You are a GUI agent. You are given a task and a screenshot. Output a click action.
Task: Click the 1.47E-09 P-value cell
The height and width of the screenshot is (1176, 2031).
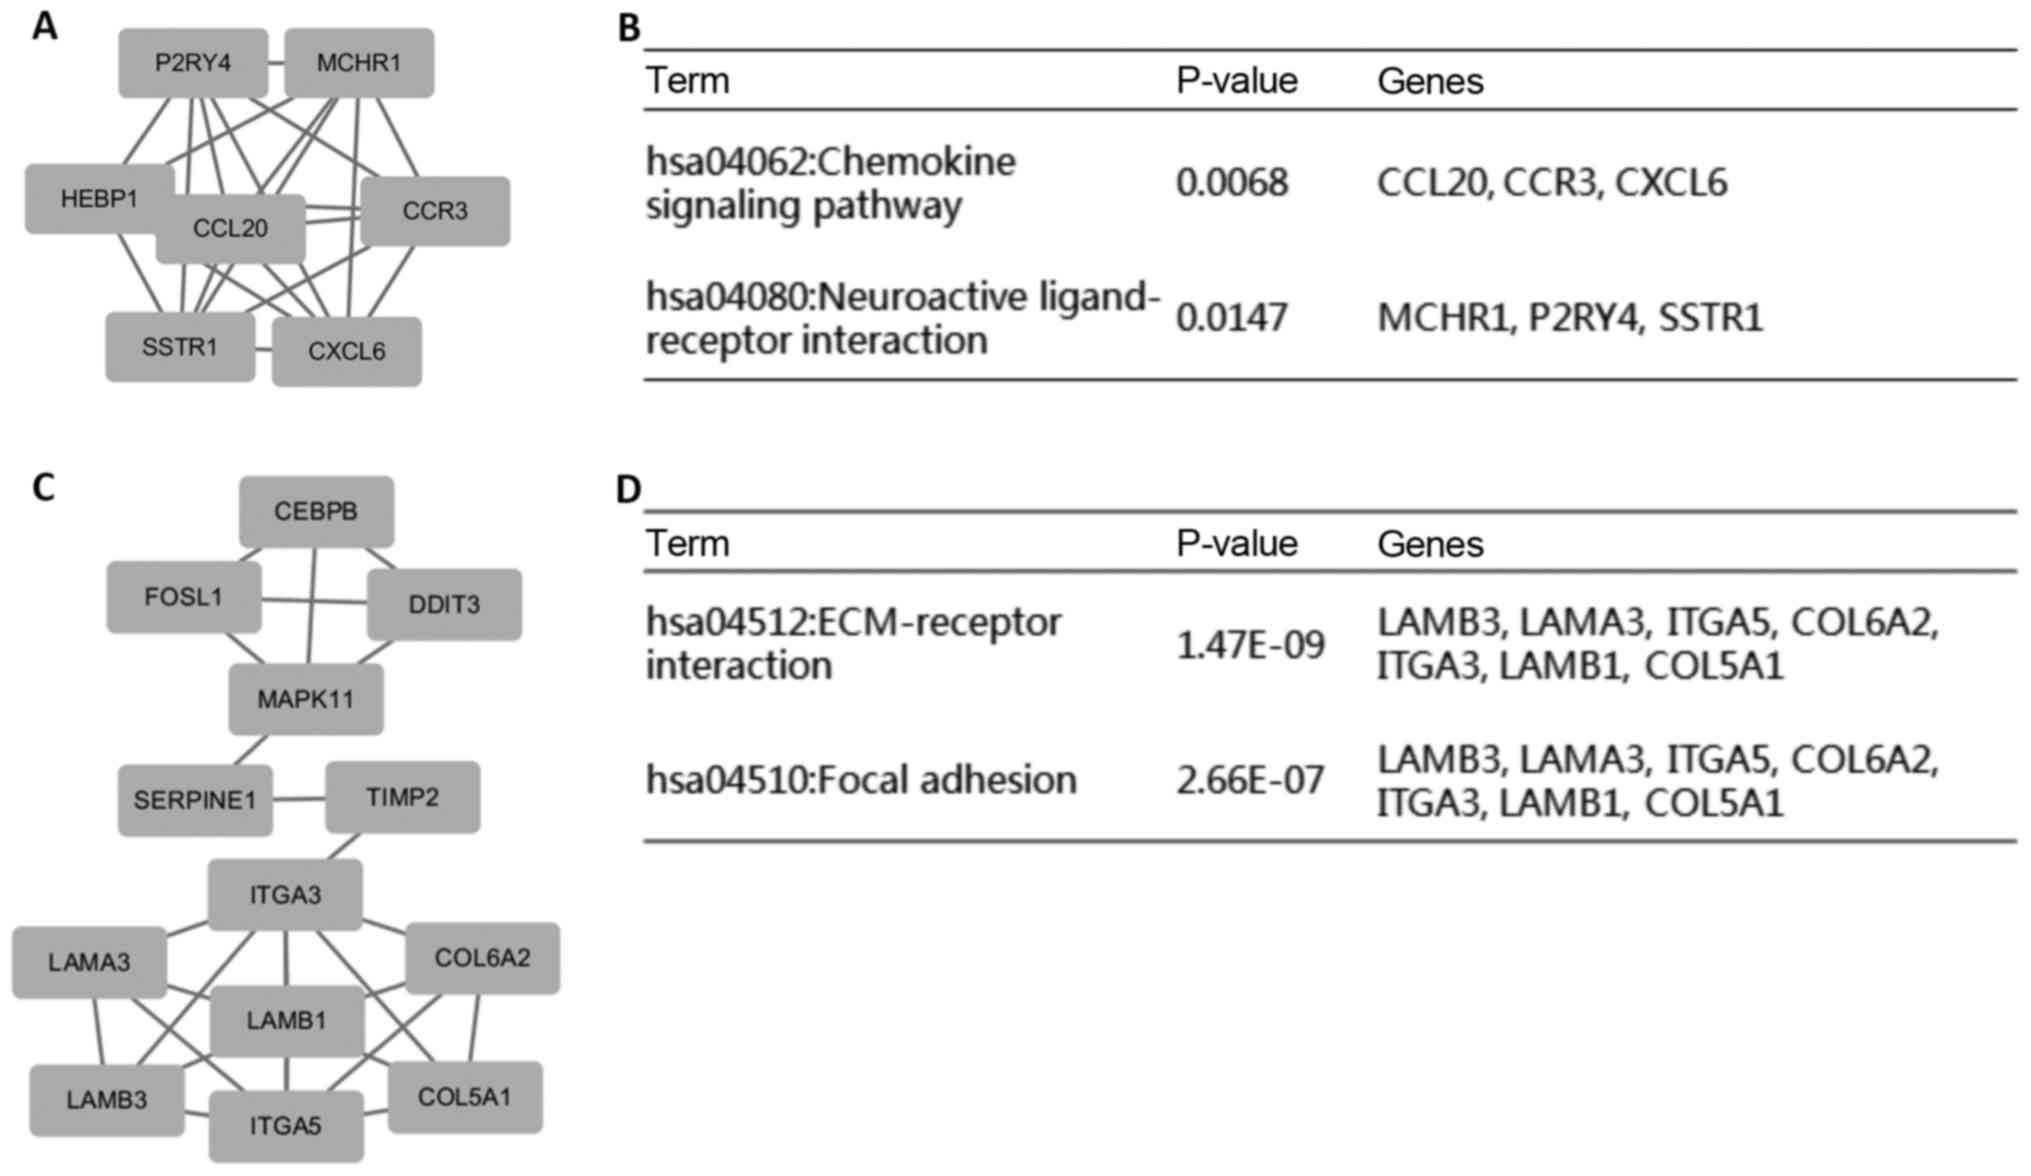(1250, 645)
